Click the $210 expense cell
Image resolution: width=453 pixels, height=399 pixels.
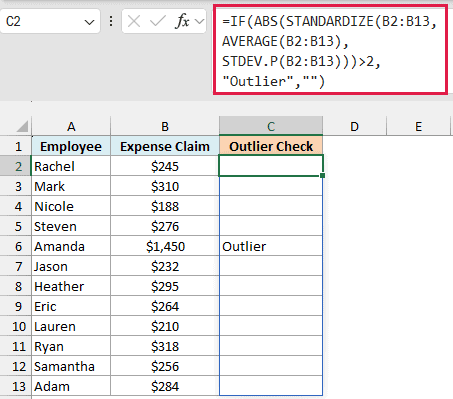pos(165,326)
